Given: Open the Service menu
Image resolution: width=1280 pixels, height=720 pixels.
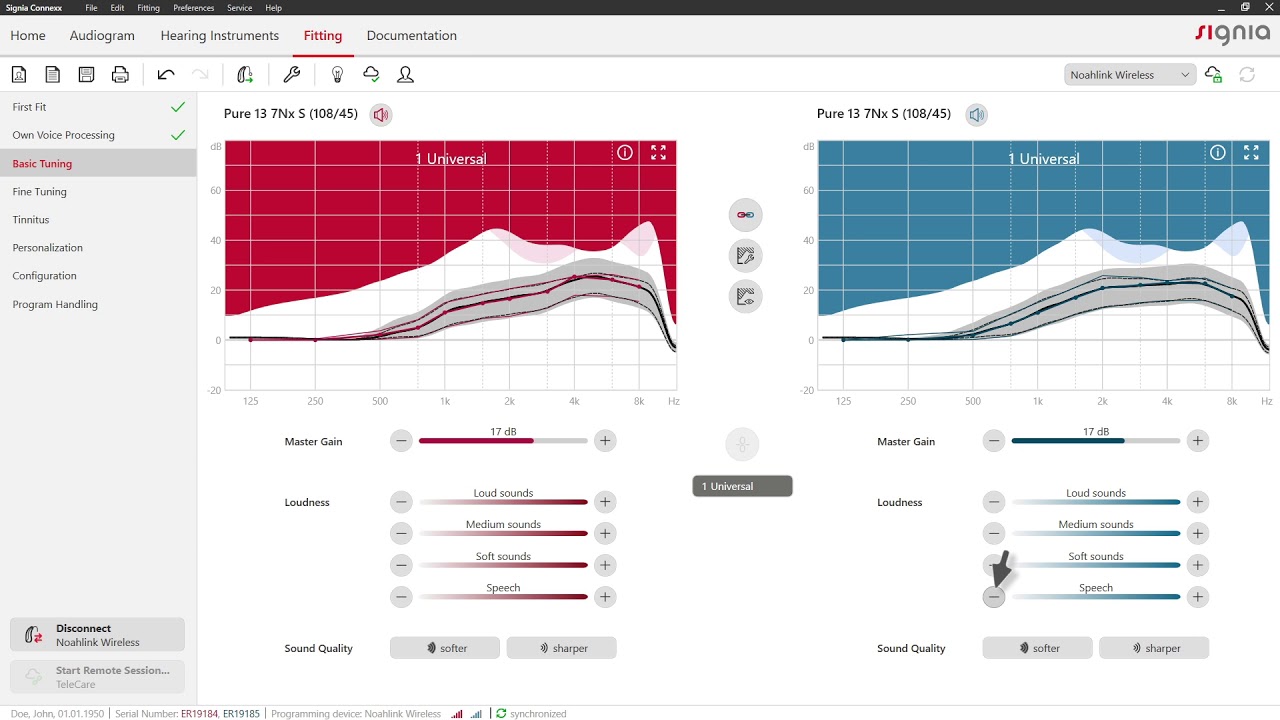Looking at the screenshot, I should (x=239, y=8).
